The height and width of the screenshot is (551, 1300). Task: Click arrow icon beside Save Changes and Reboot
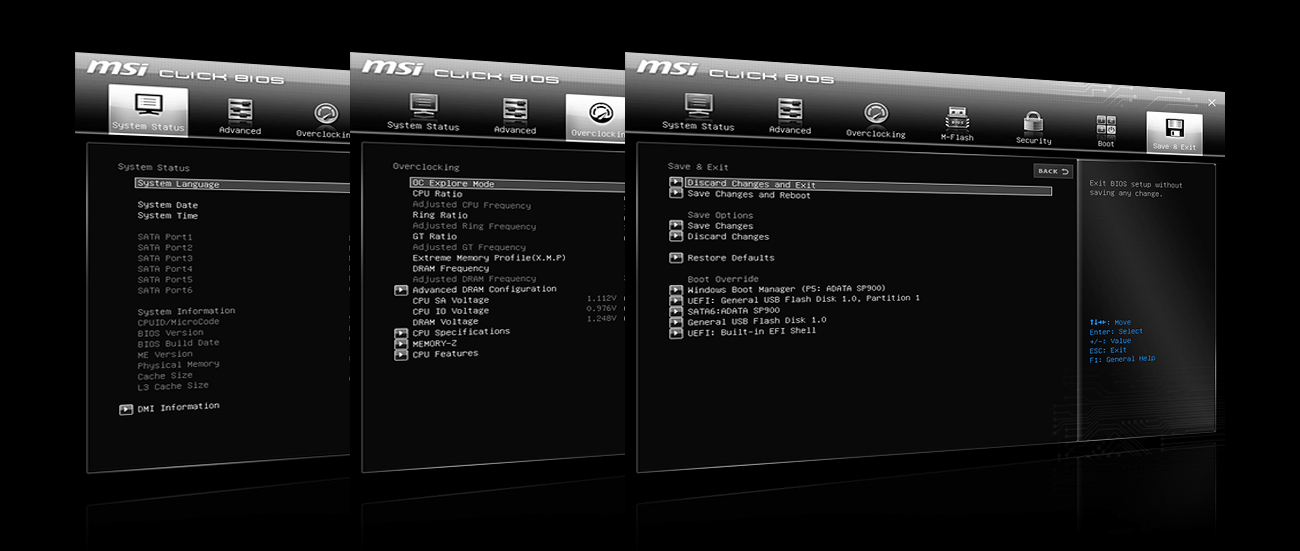click(676, 195)
